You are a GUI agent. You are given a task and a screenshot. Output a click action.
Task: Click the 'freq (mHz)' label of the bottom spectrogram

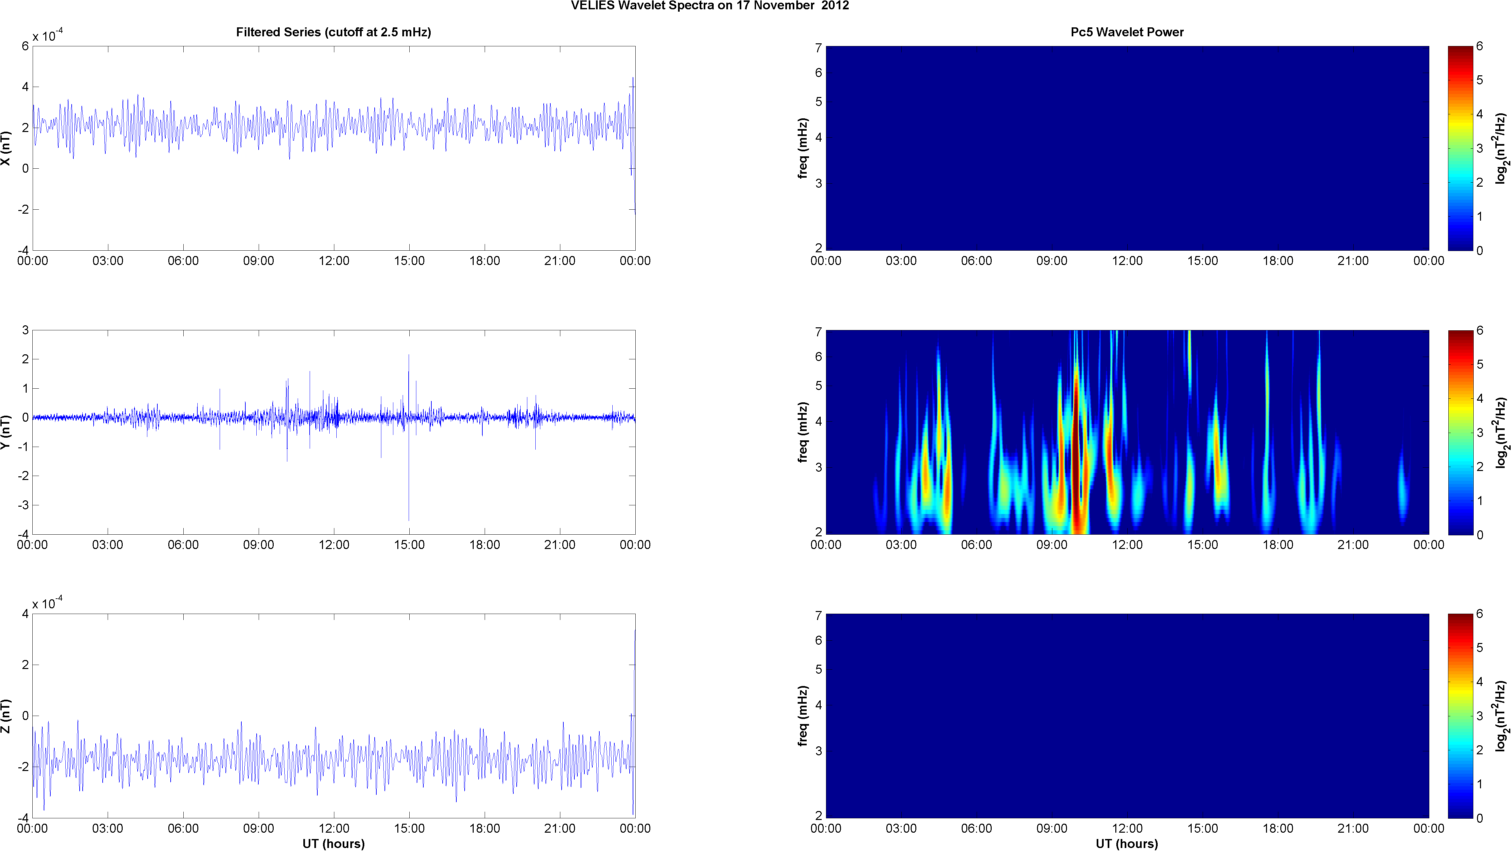pos(803,716)
